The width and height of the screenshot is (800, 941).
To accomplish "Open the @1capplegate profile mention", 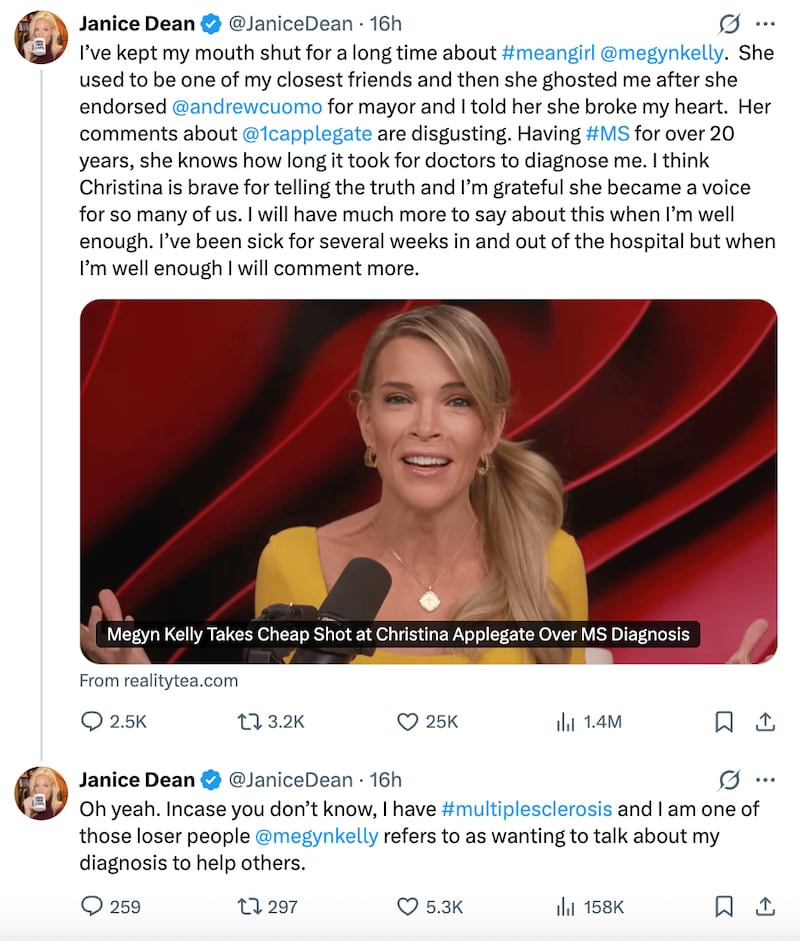I will (x=307, y=134).
